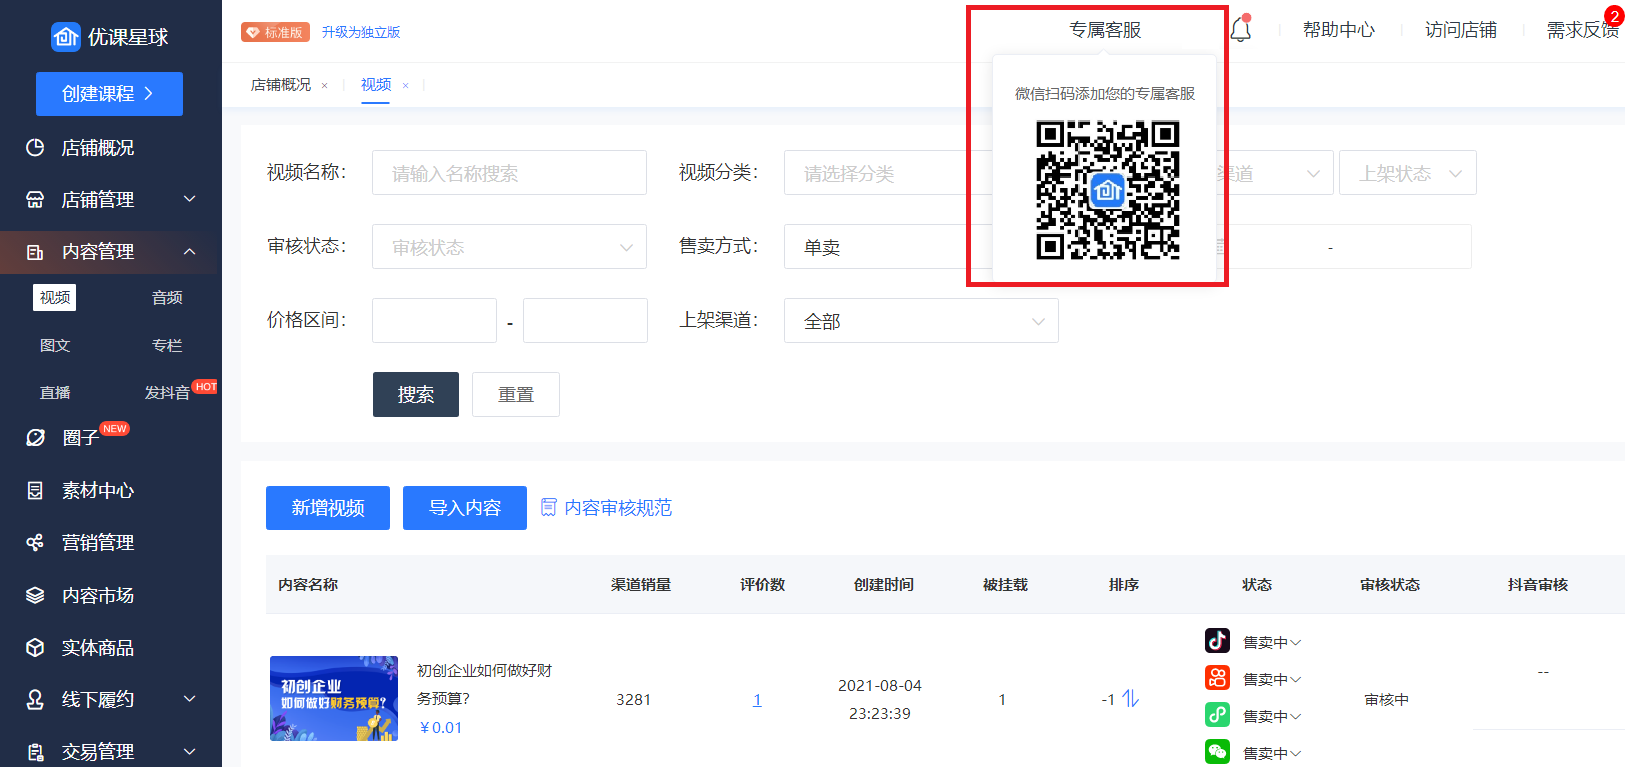Screen dimensions: 1625x767
Task: Expand the 店铺管理 menu
Action: coord(189,199)
